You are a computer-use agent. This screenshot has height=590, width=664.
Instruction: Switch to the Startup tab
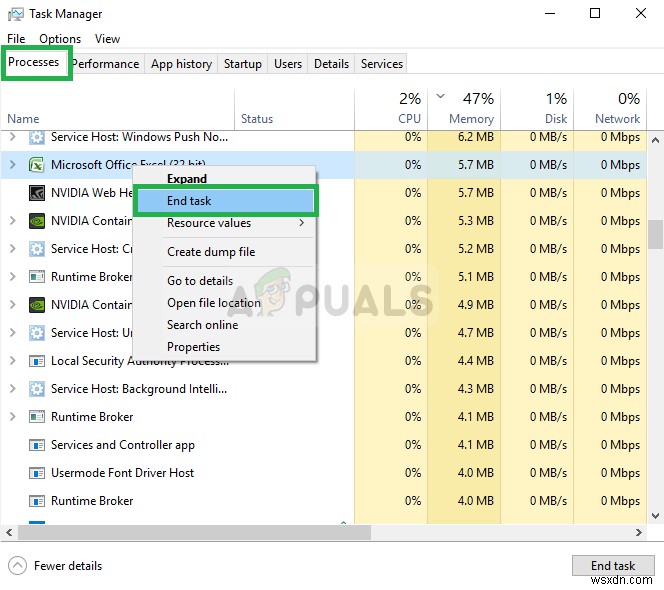243,64
